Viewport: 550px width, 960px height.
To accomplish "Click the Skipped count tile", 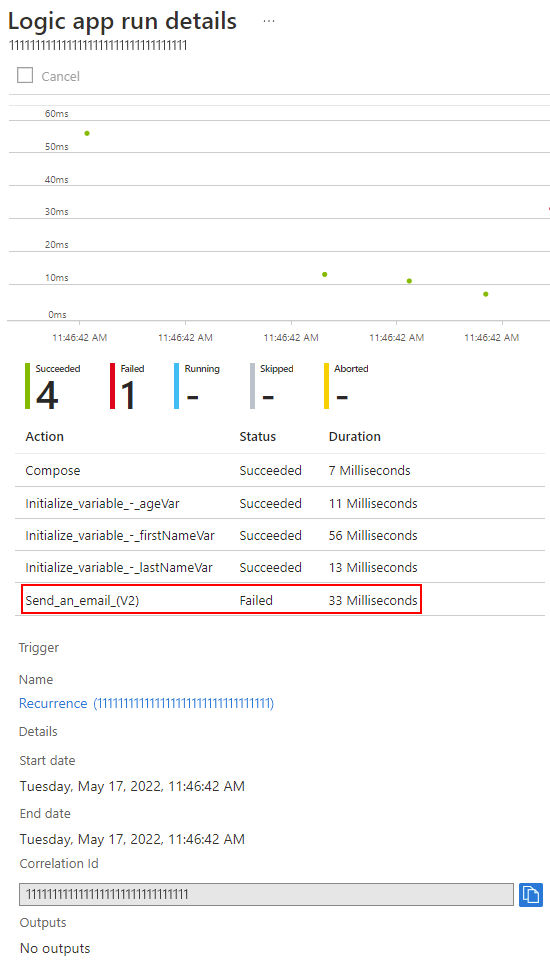I will 272,386.
